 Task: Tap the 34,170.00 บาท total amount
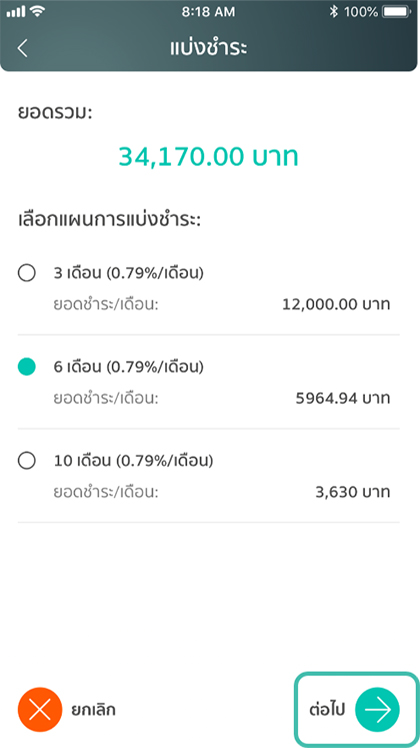tap(209, 156)
